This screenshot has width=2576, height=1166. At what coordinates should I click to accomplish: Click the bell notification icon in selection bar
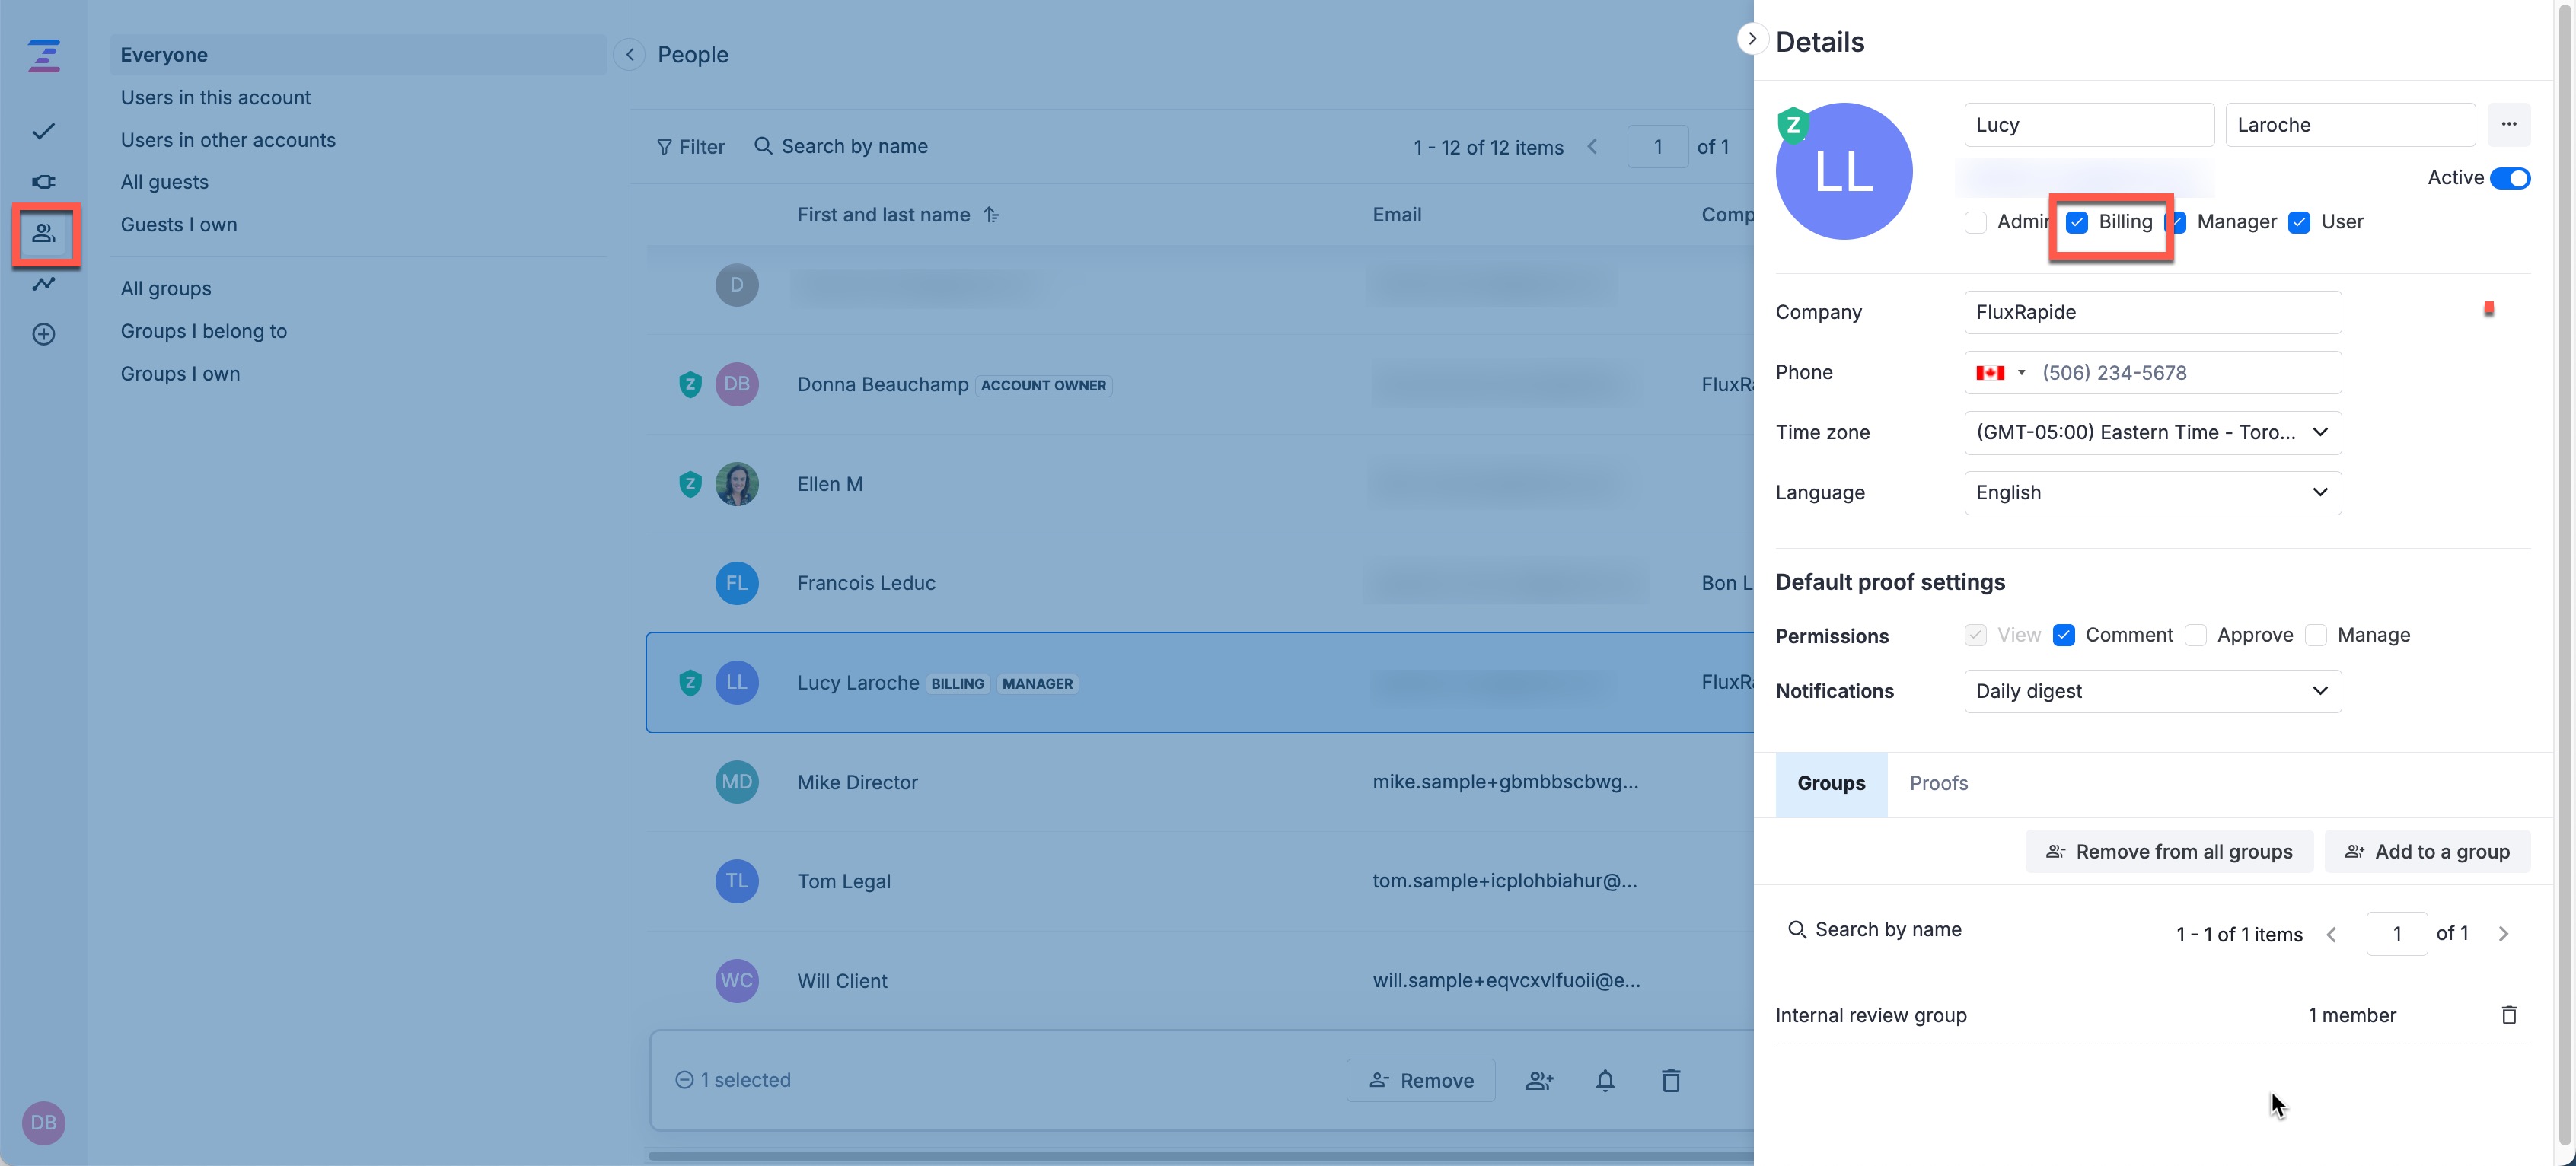(1604, 1080)
